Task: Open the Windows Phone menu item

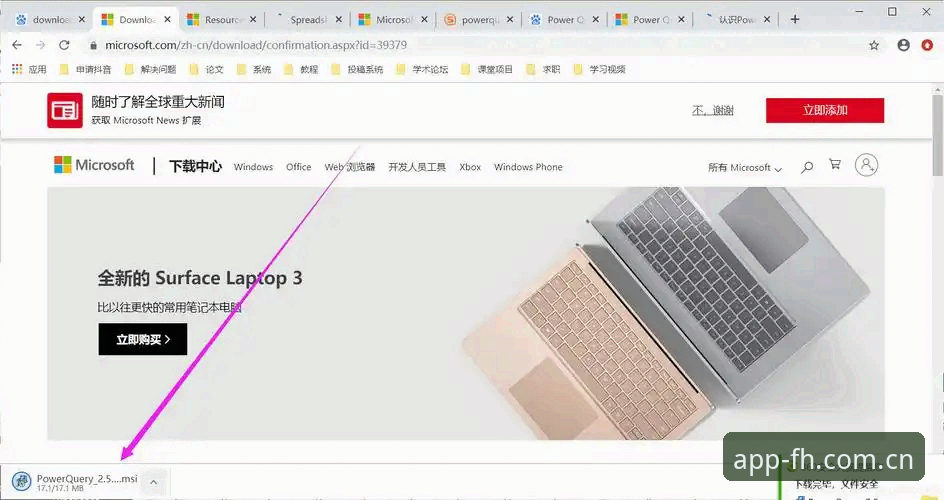Action: click(528, 167)
